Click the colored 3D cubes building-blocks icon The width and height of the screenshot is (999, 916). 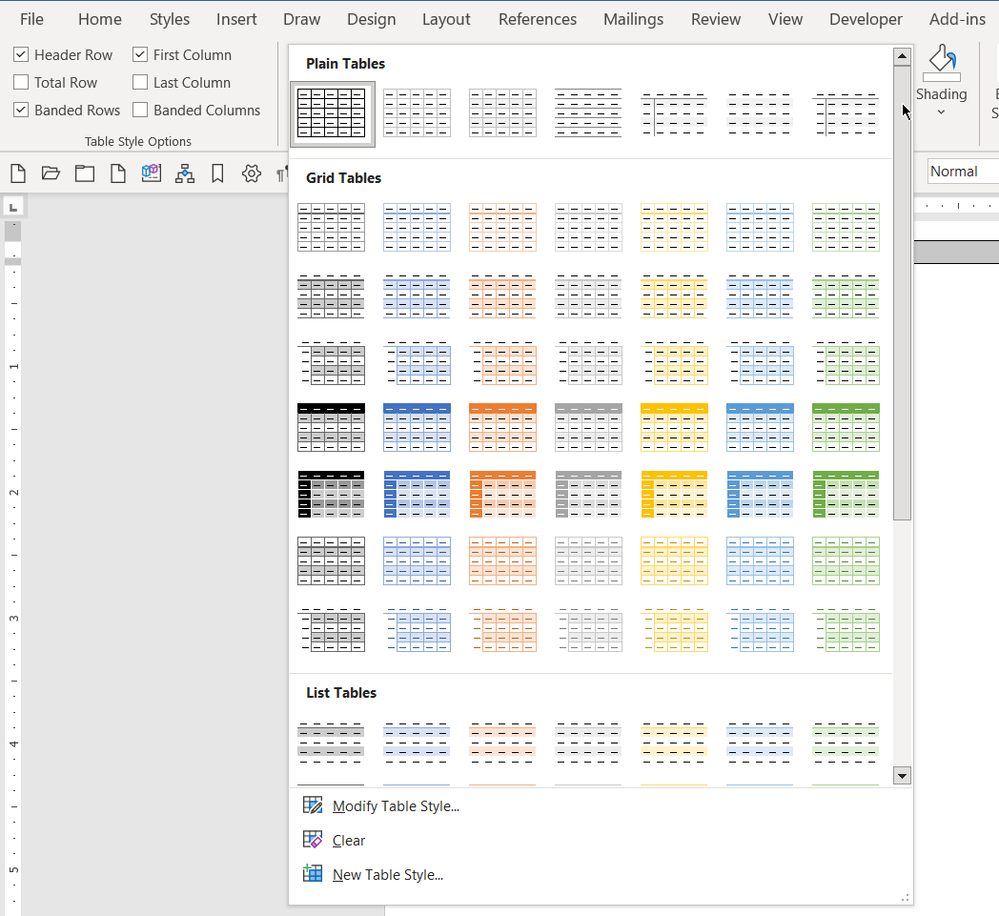(151, 173)
